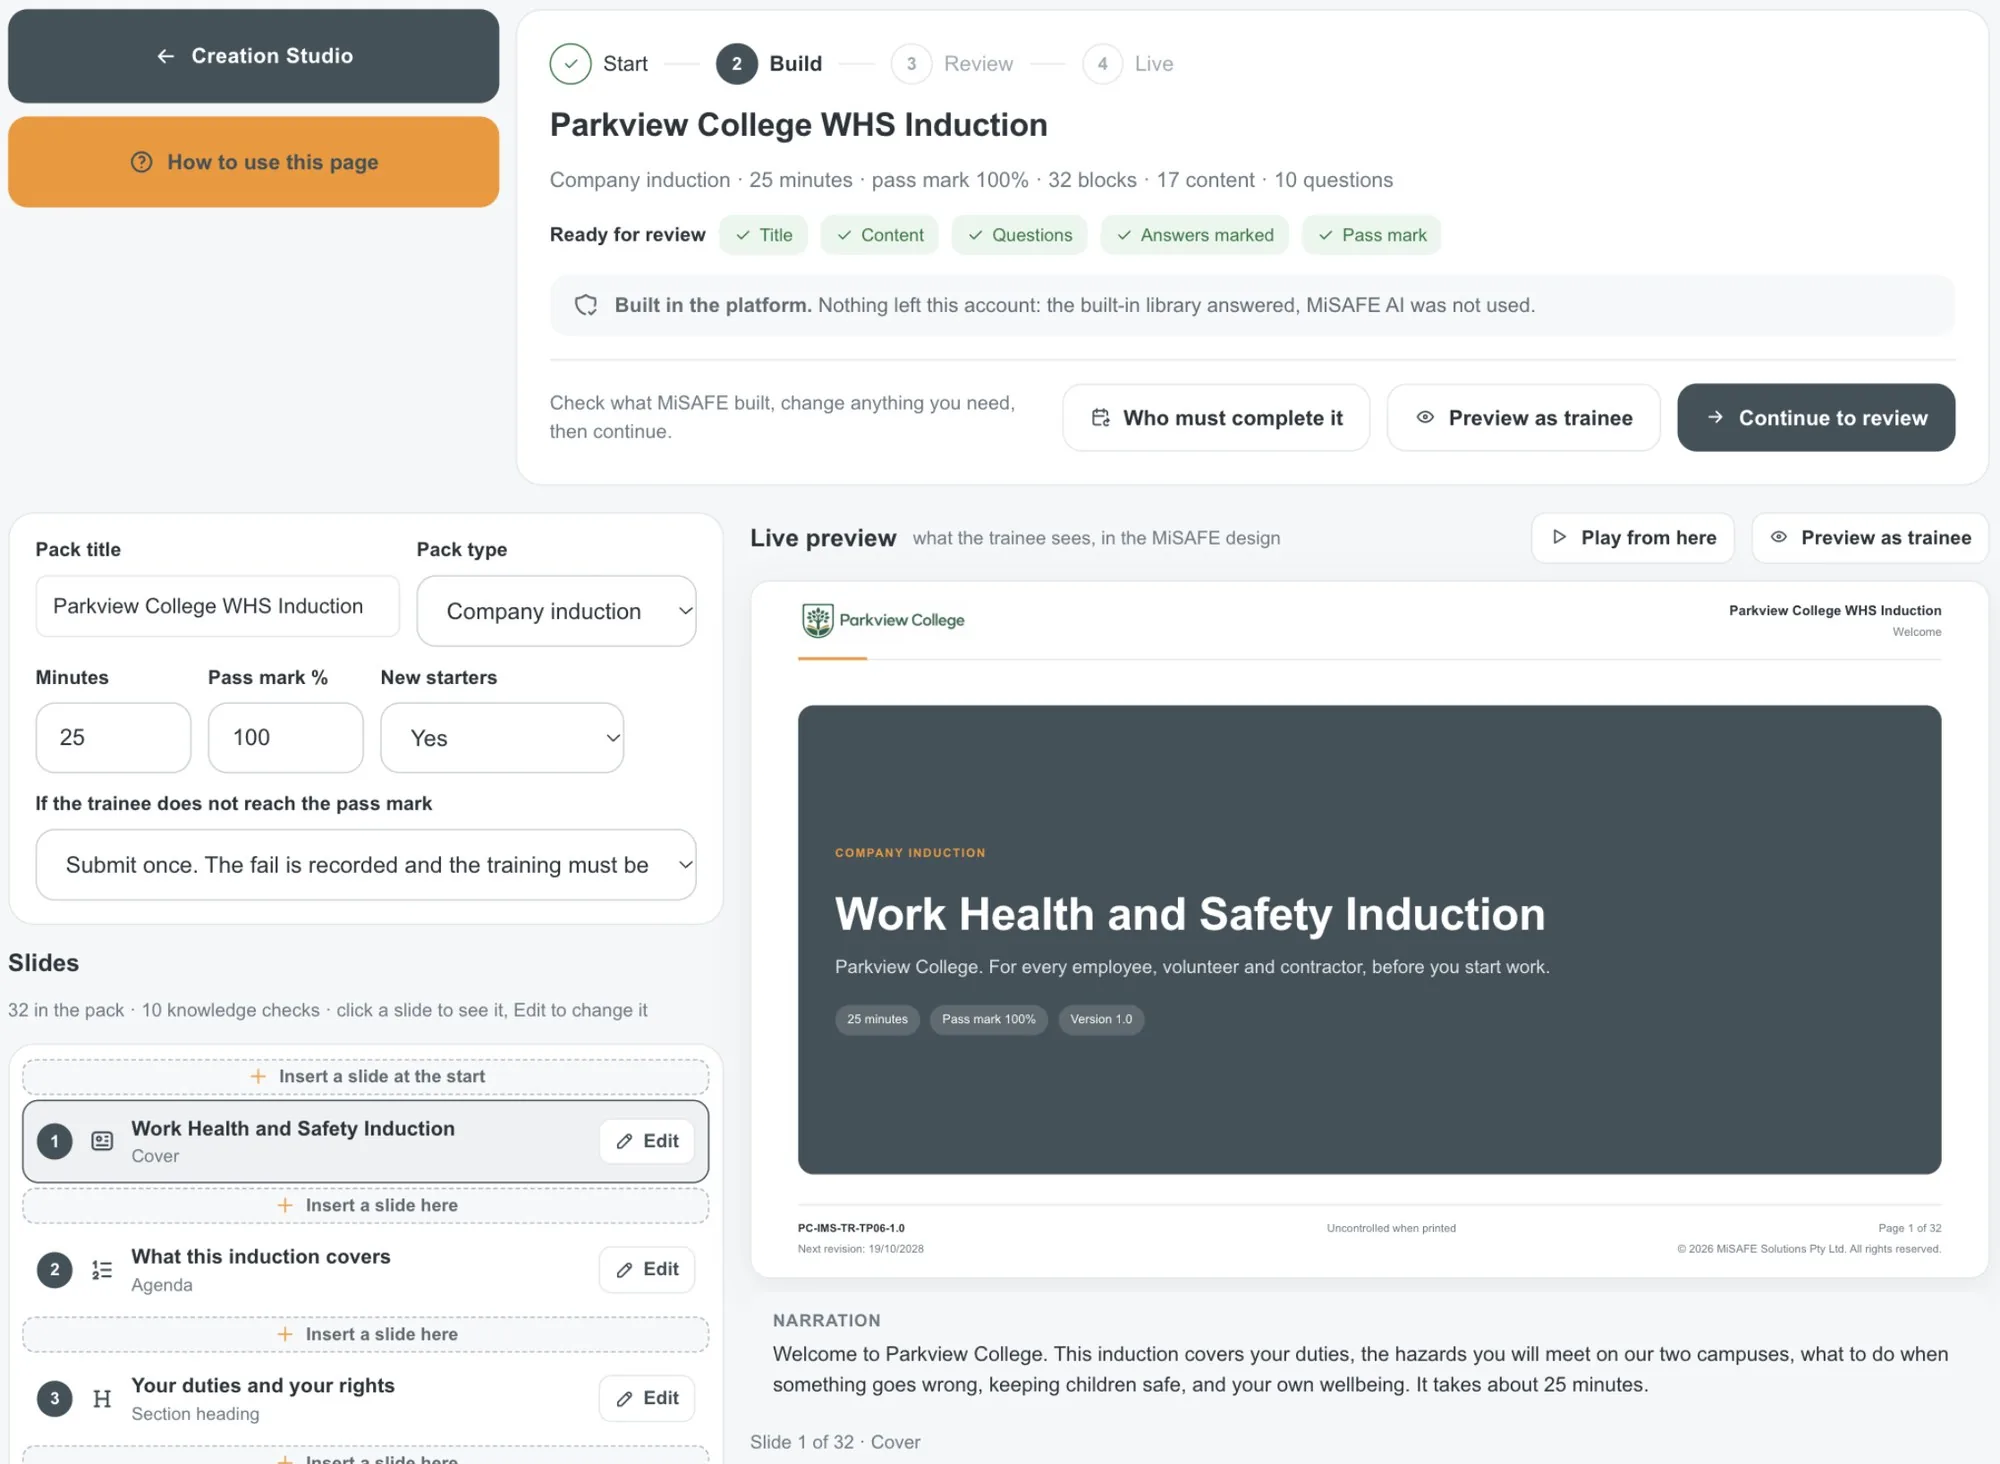Start Play from here
This screenshot has width=2000, height=1464.
pyautogui.click(x=1633, y=538)
